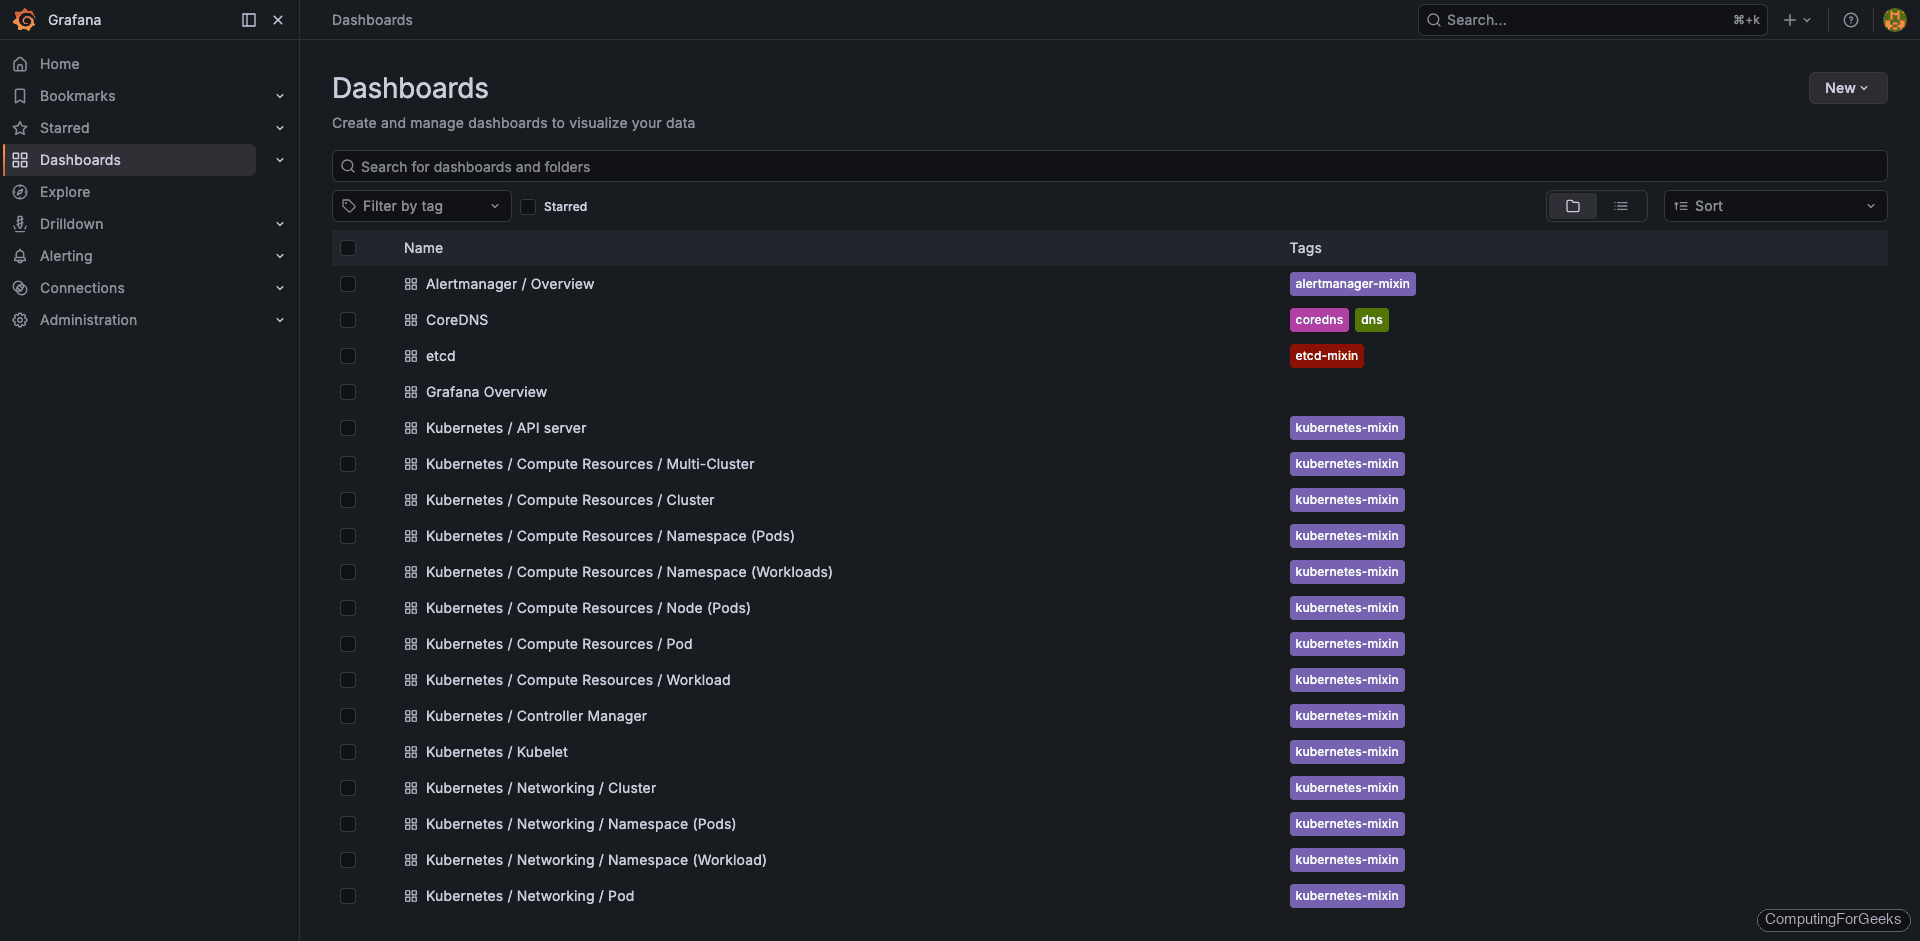Open Starred from the sidebar menu
Screen dimensions: 1920x941
tap(64, 128)
